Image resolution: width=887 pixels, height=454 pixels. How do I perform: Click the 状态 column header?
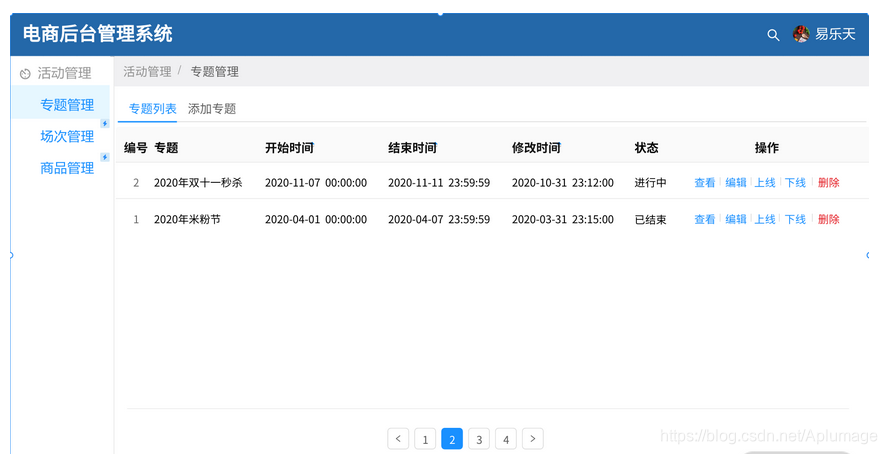tap(647, 148)
